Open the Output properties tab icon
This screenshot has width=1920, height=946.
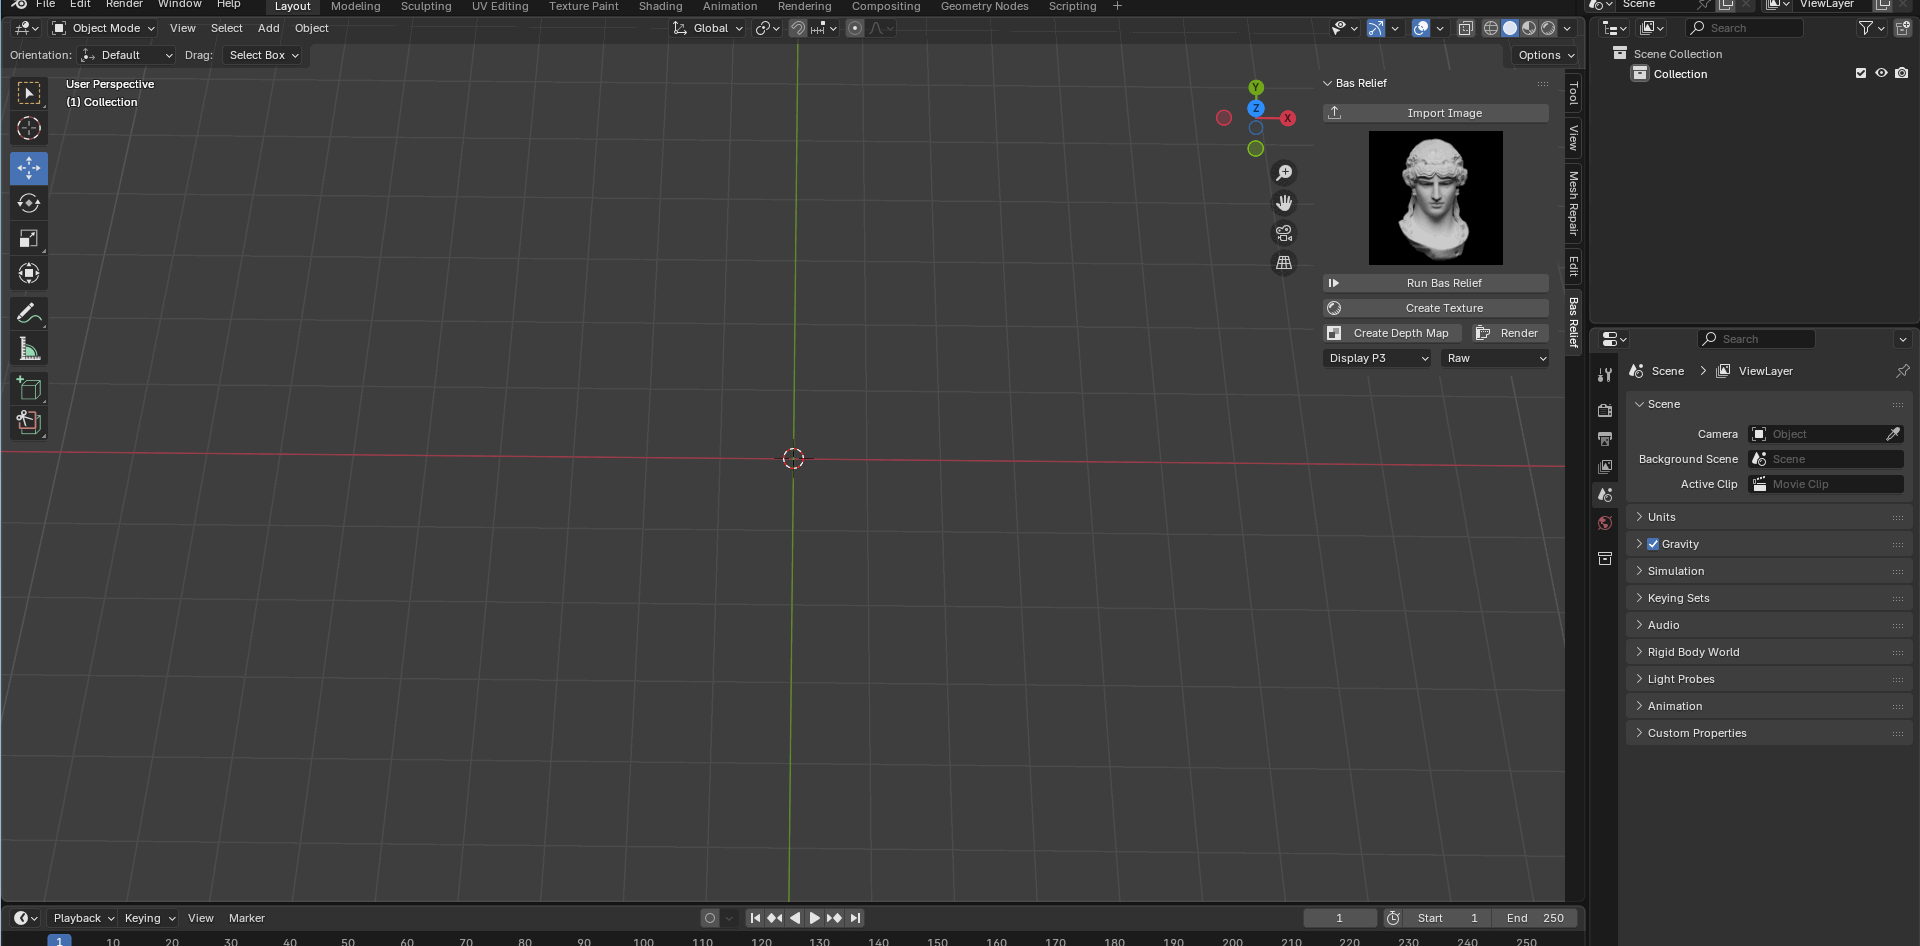pyautogui.click(x=1605, y=438)
